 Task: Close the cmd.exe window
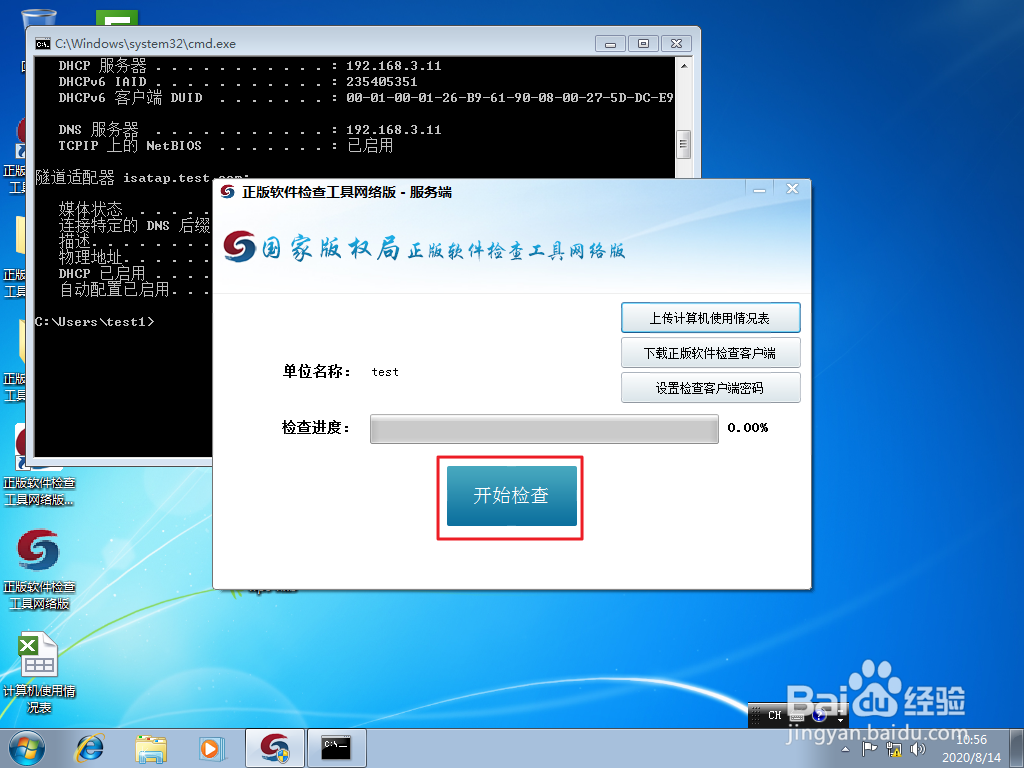[x=677, y=44]
